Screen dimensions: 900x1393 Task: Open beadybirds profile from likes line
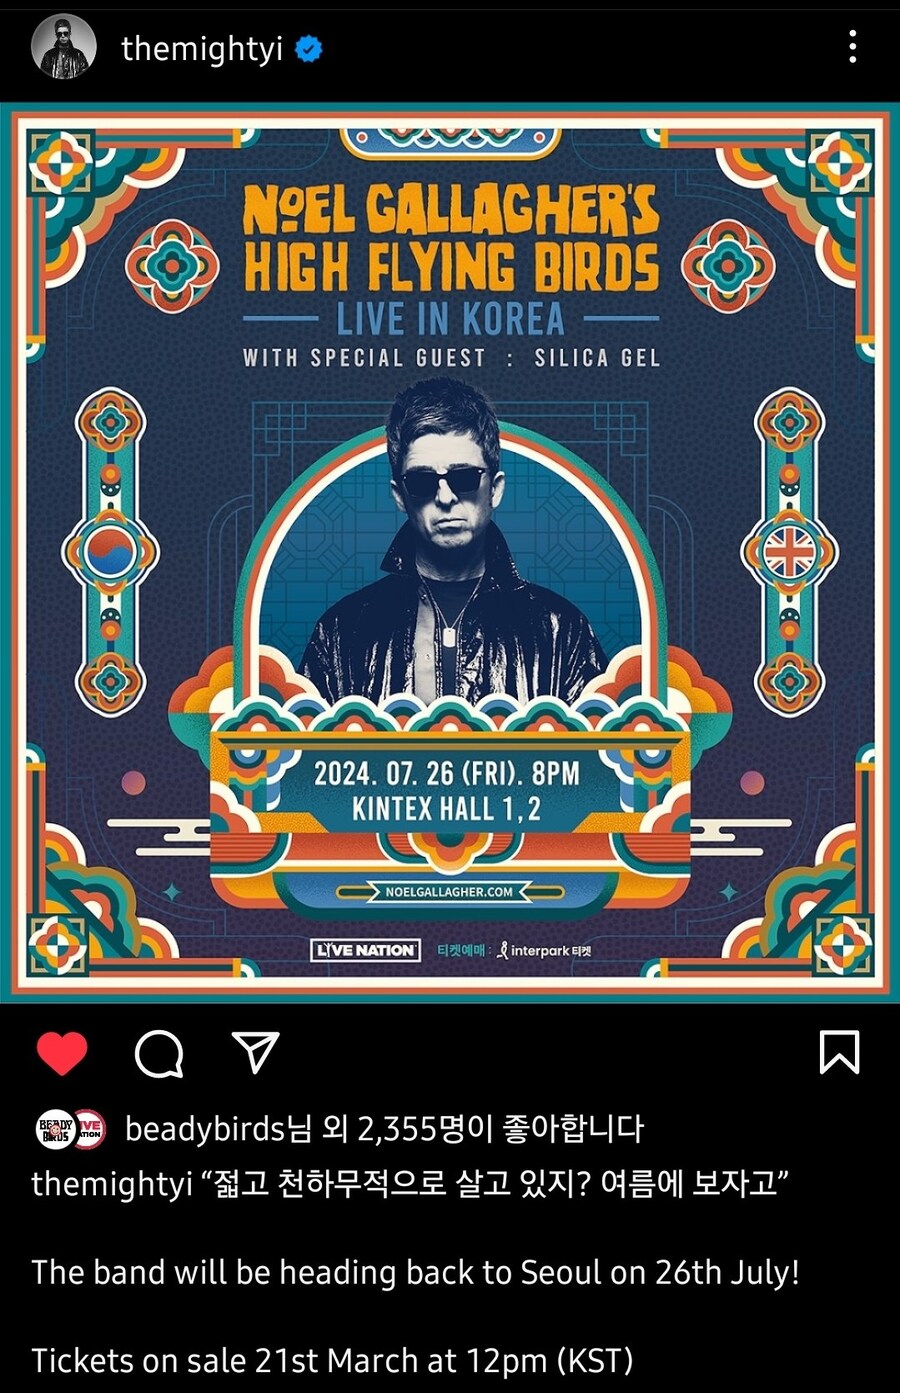[x=205, y=1129]
